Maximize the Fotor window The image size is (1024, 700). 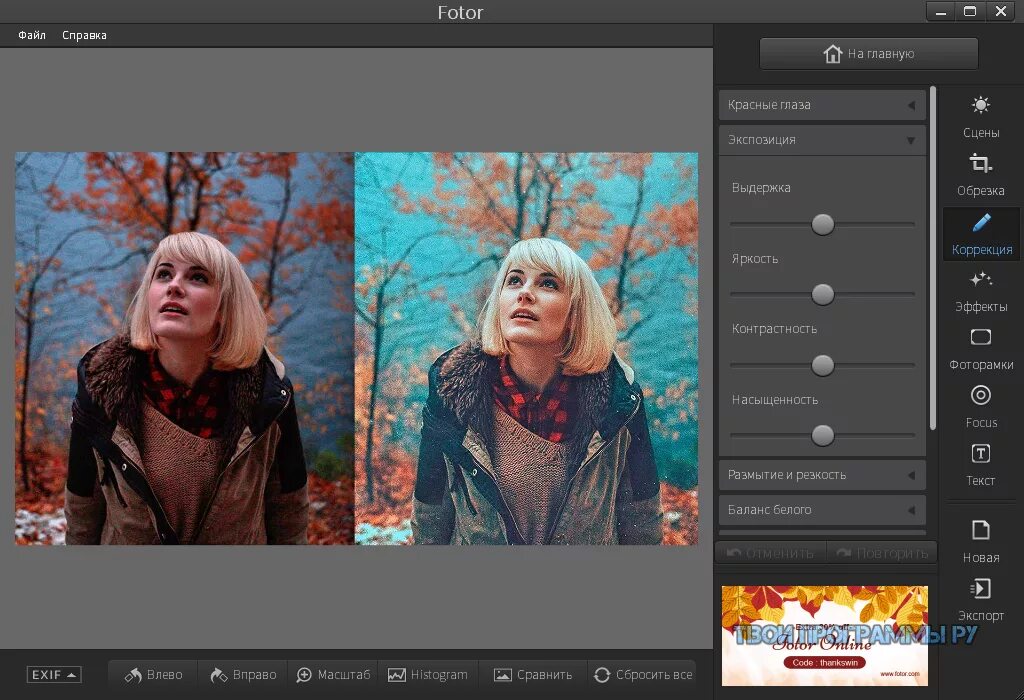coord(970,12)
